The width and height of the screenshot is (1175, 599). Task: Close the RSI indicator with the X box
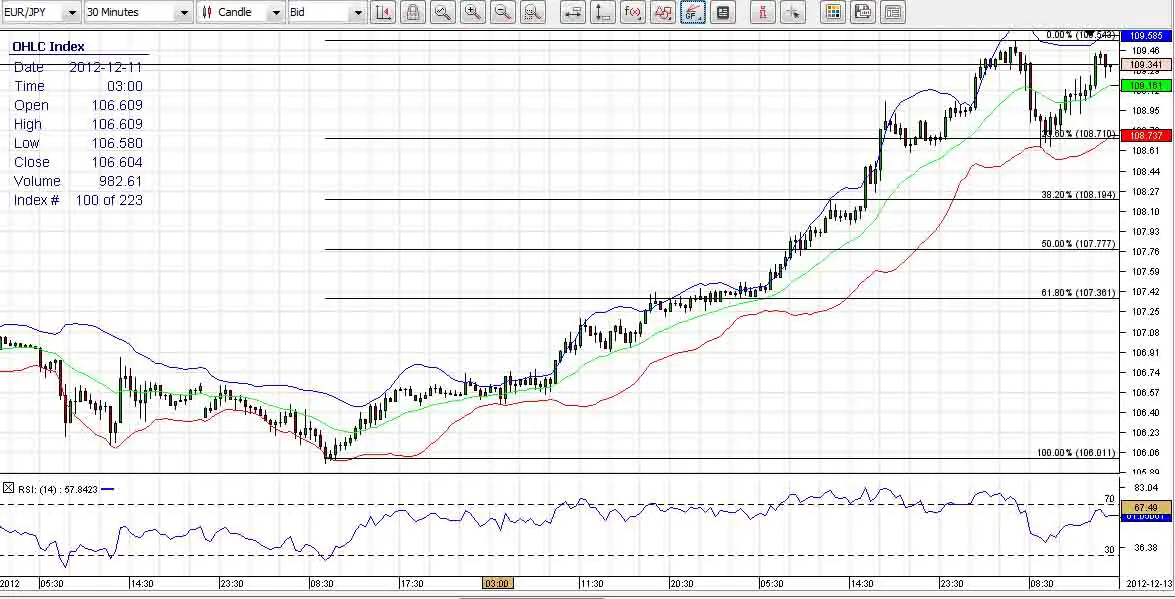[7, 488]
